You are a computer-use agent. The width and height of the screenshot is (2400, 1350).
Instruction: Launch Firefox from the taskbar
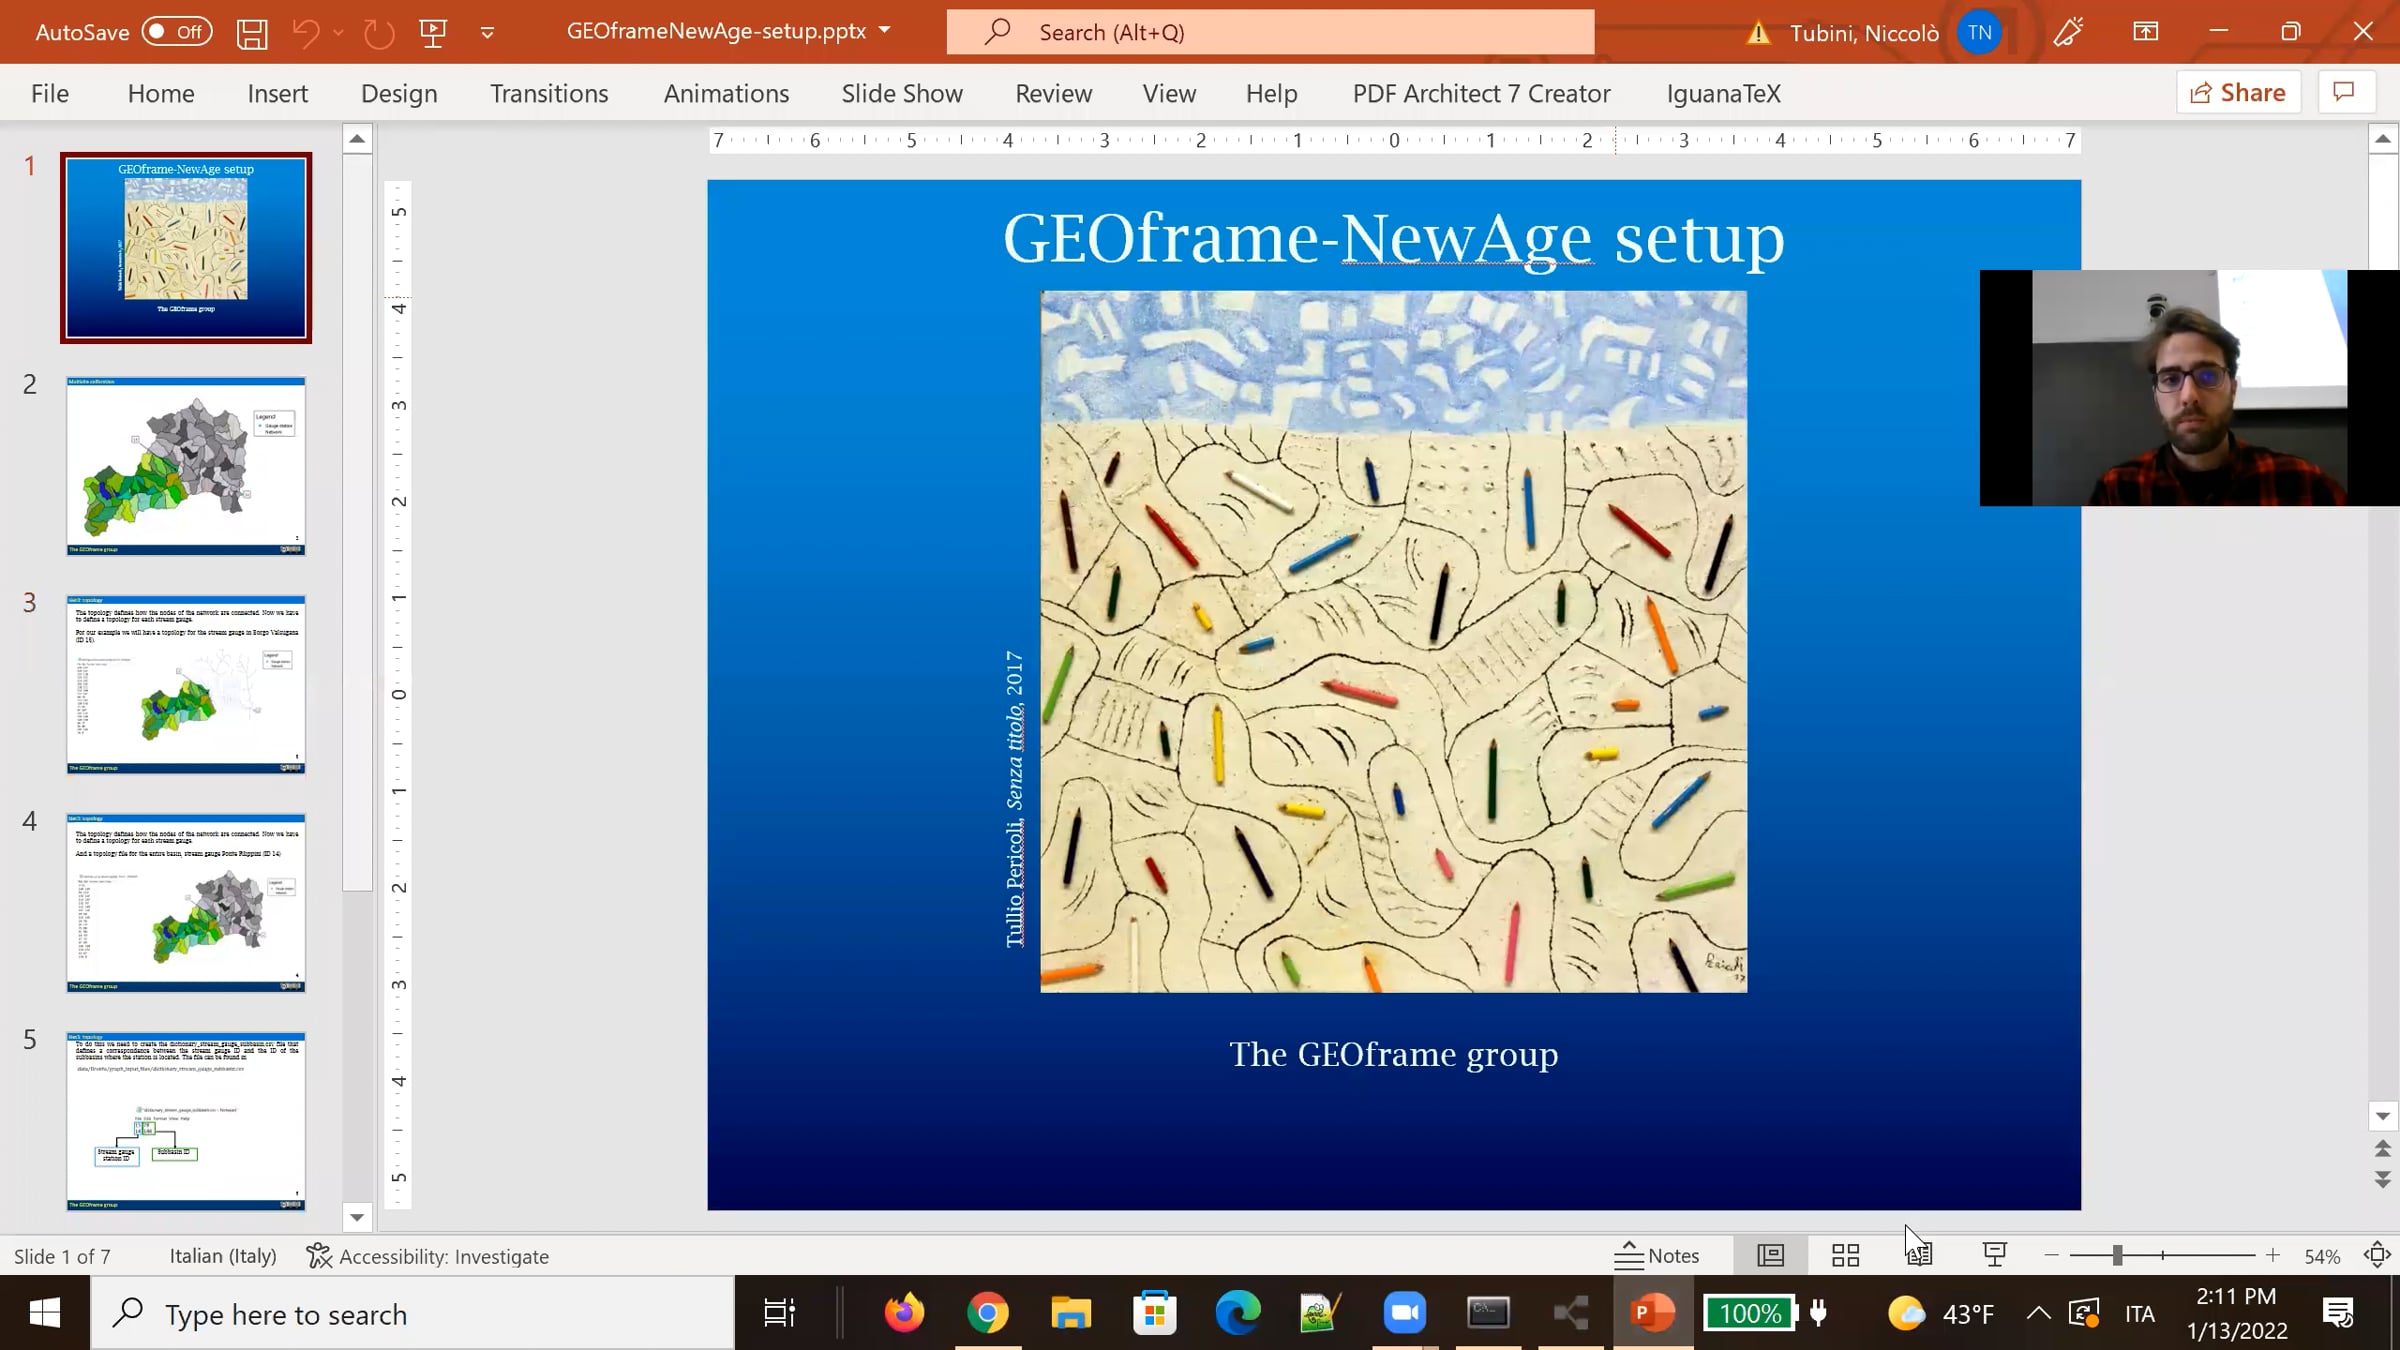point(904,1313)
